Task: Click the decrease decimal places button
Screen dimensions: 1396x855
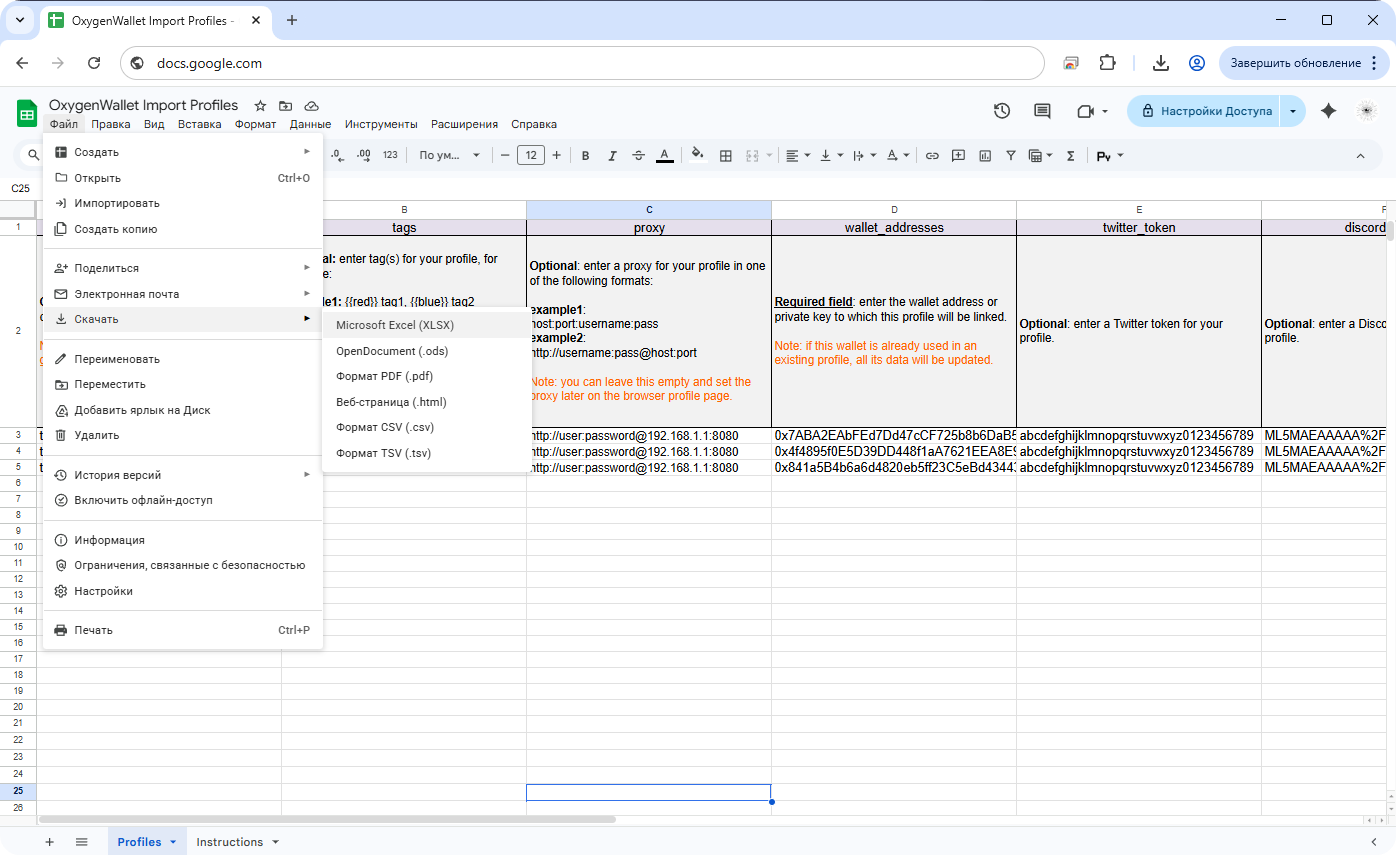Action: coord(337,155)
